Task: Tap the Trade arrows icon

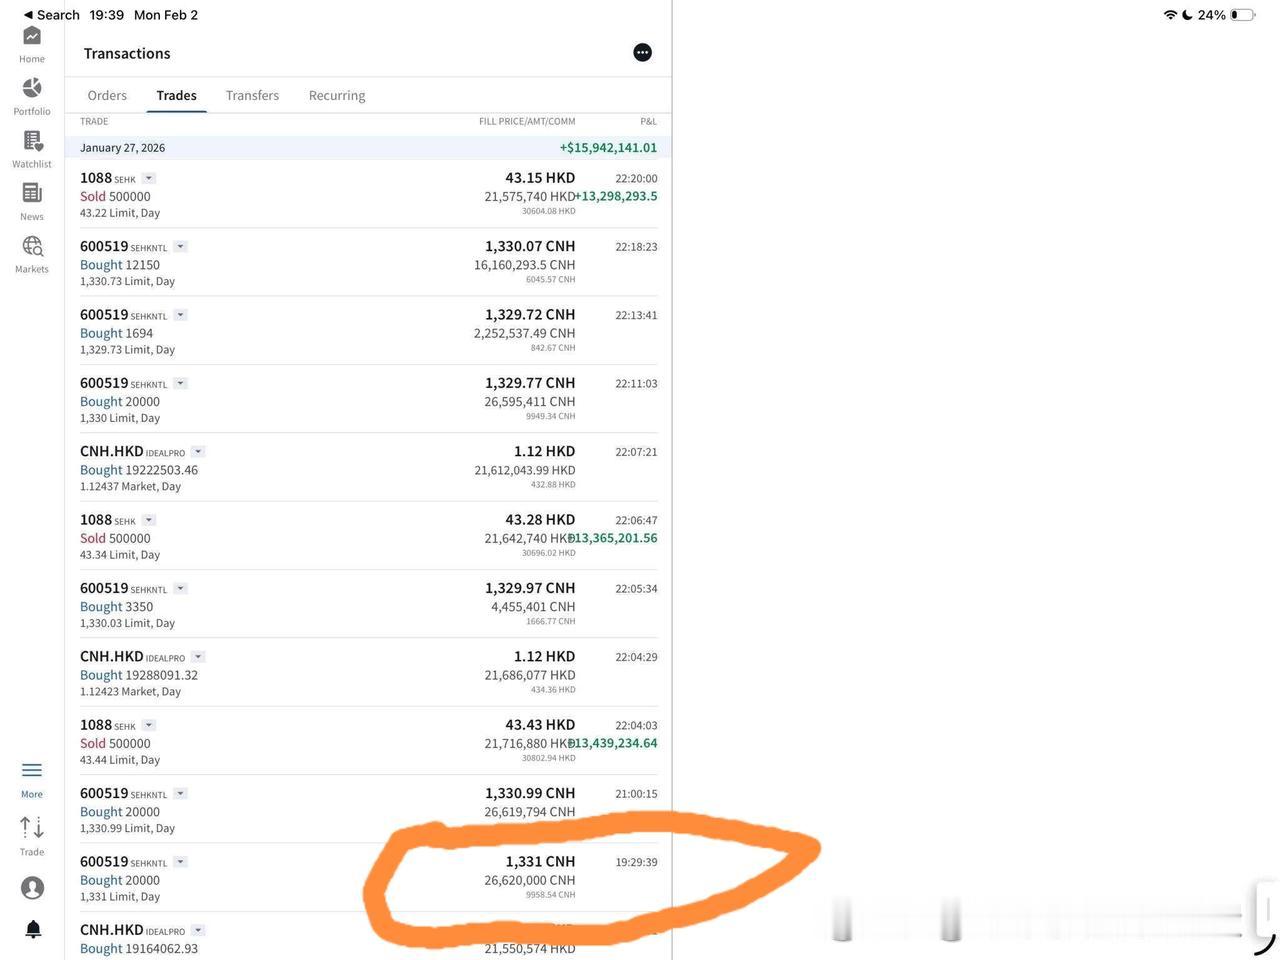Action: [x=32, y=828]
